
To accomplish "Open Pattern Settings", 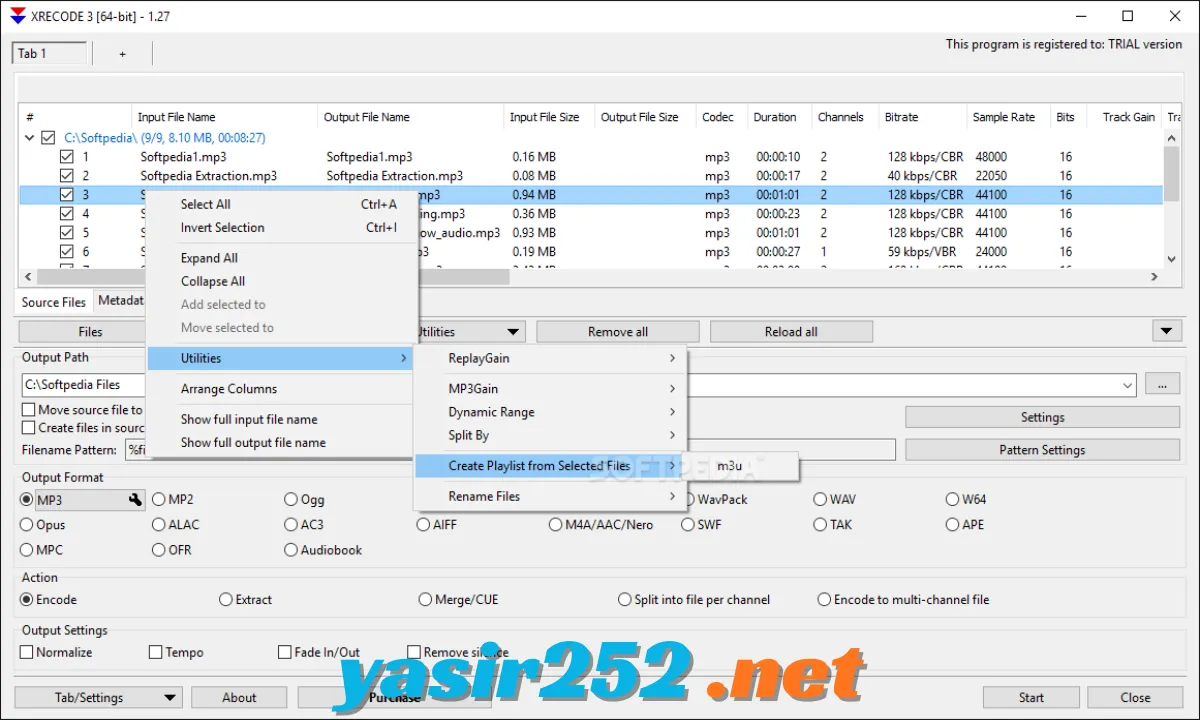I will click(1042, 450).
